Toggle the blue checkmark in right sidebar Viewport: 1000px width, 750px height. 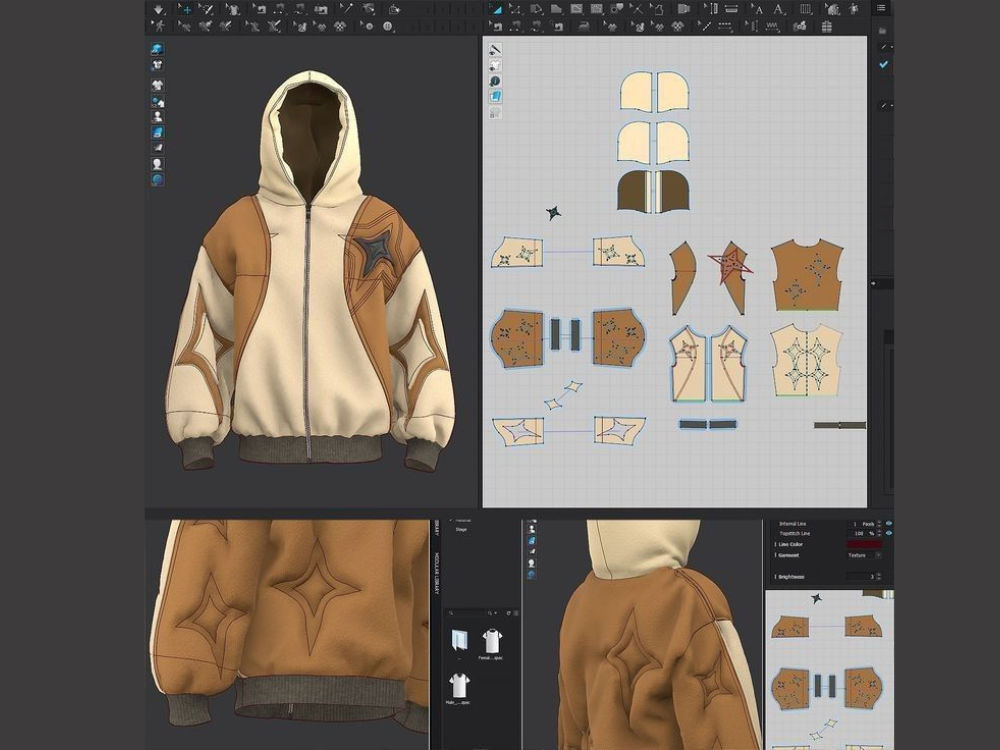[x=883, y=64]
